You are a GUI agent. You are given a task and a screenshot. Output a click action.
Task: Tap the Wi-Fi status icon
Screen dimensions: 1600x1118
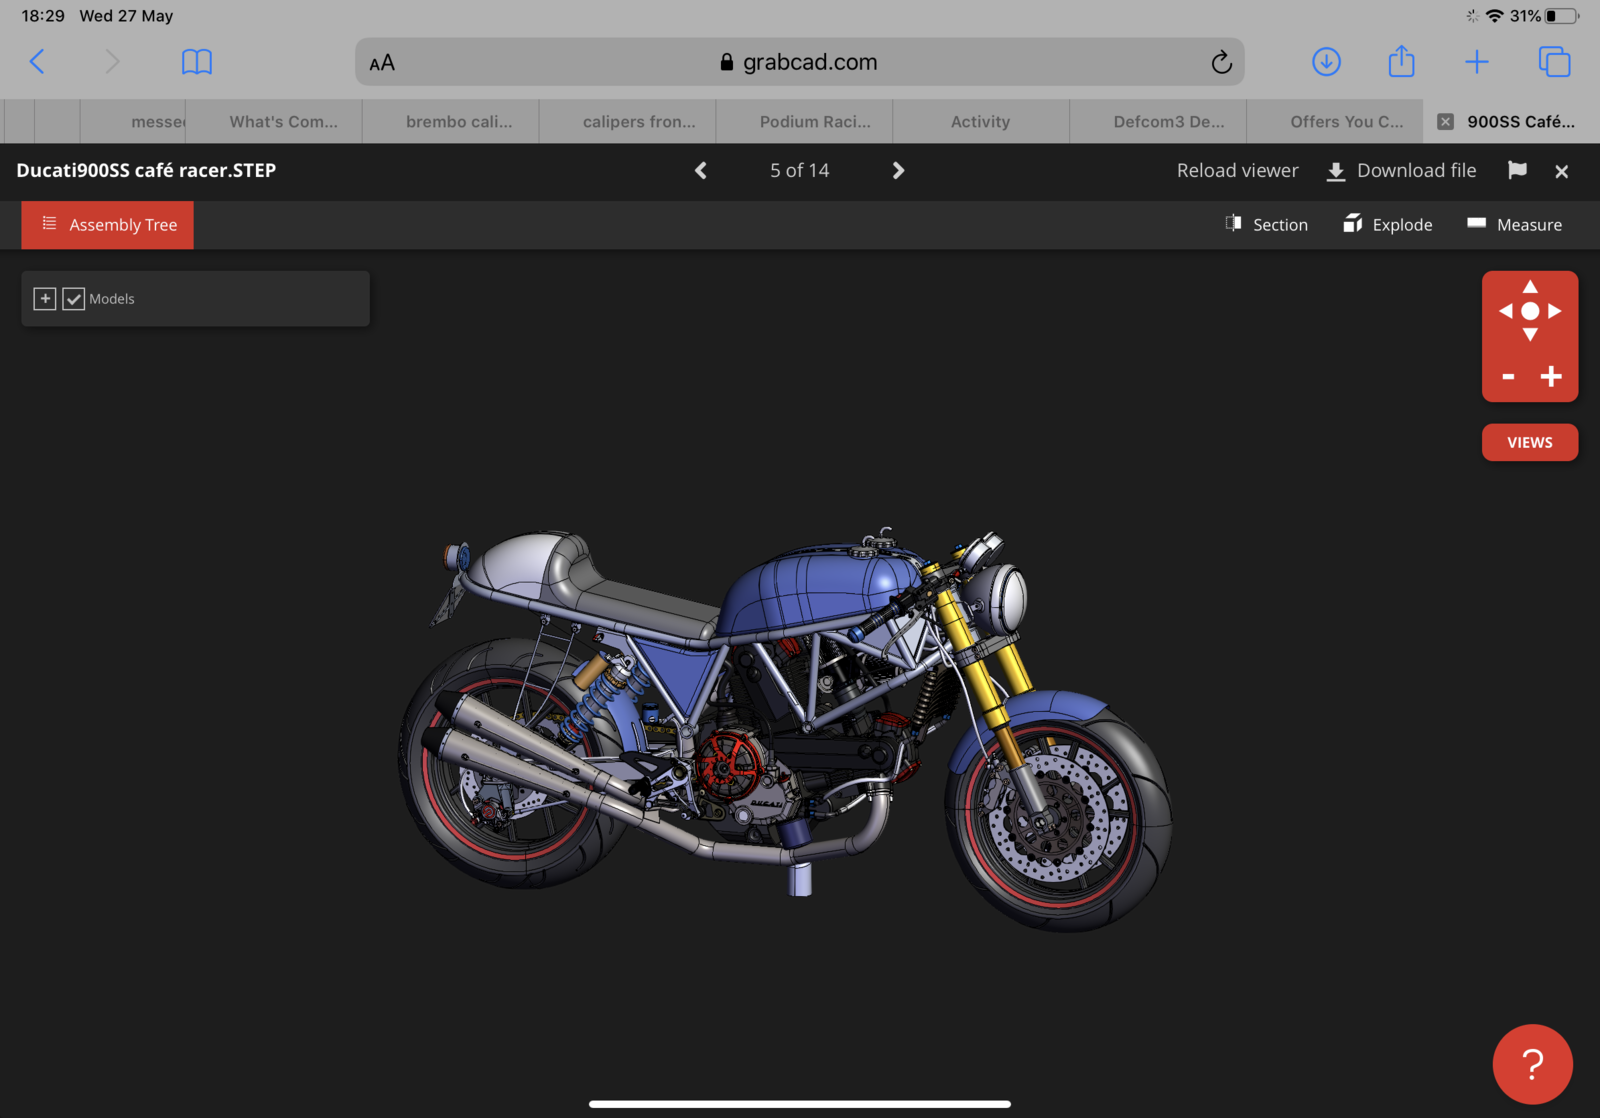(x=1494, y=16)
